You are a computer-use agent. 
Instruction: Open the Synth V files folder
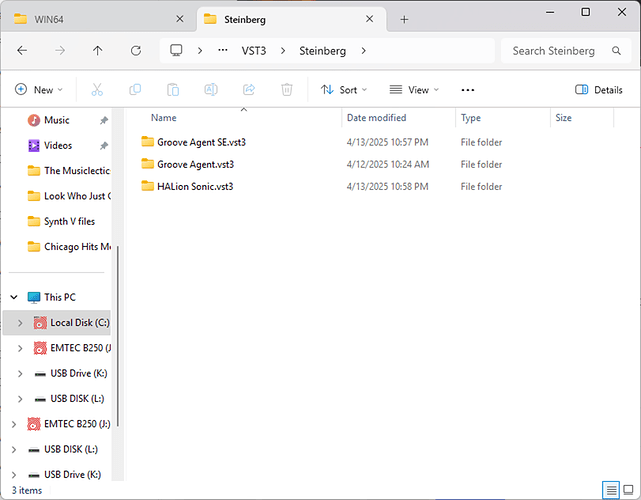pos(61,222)
